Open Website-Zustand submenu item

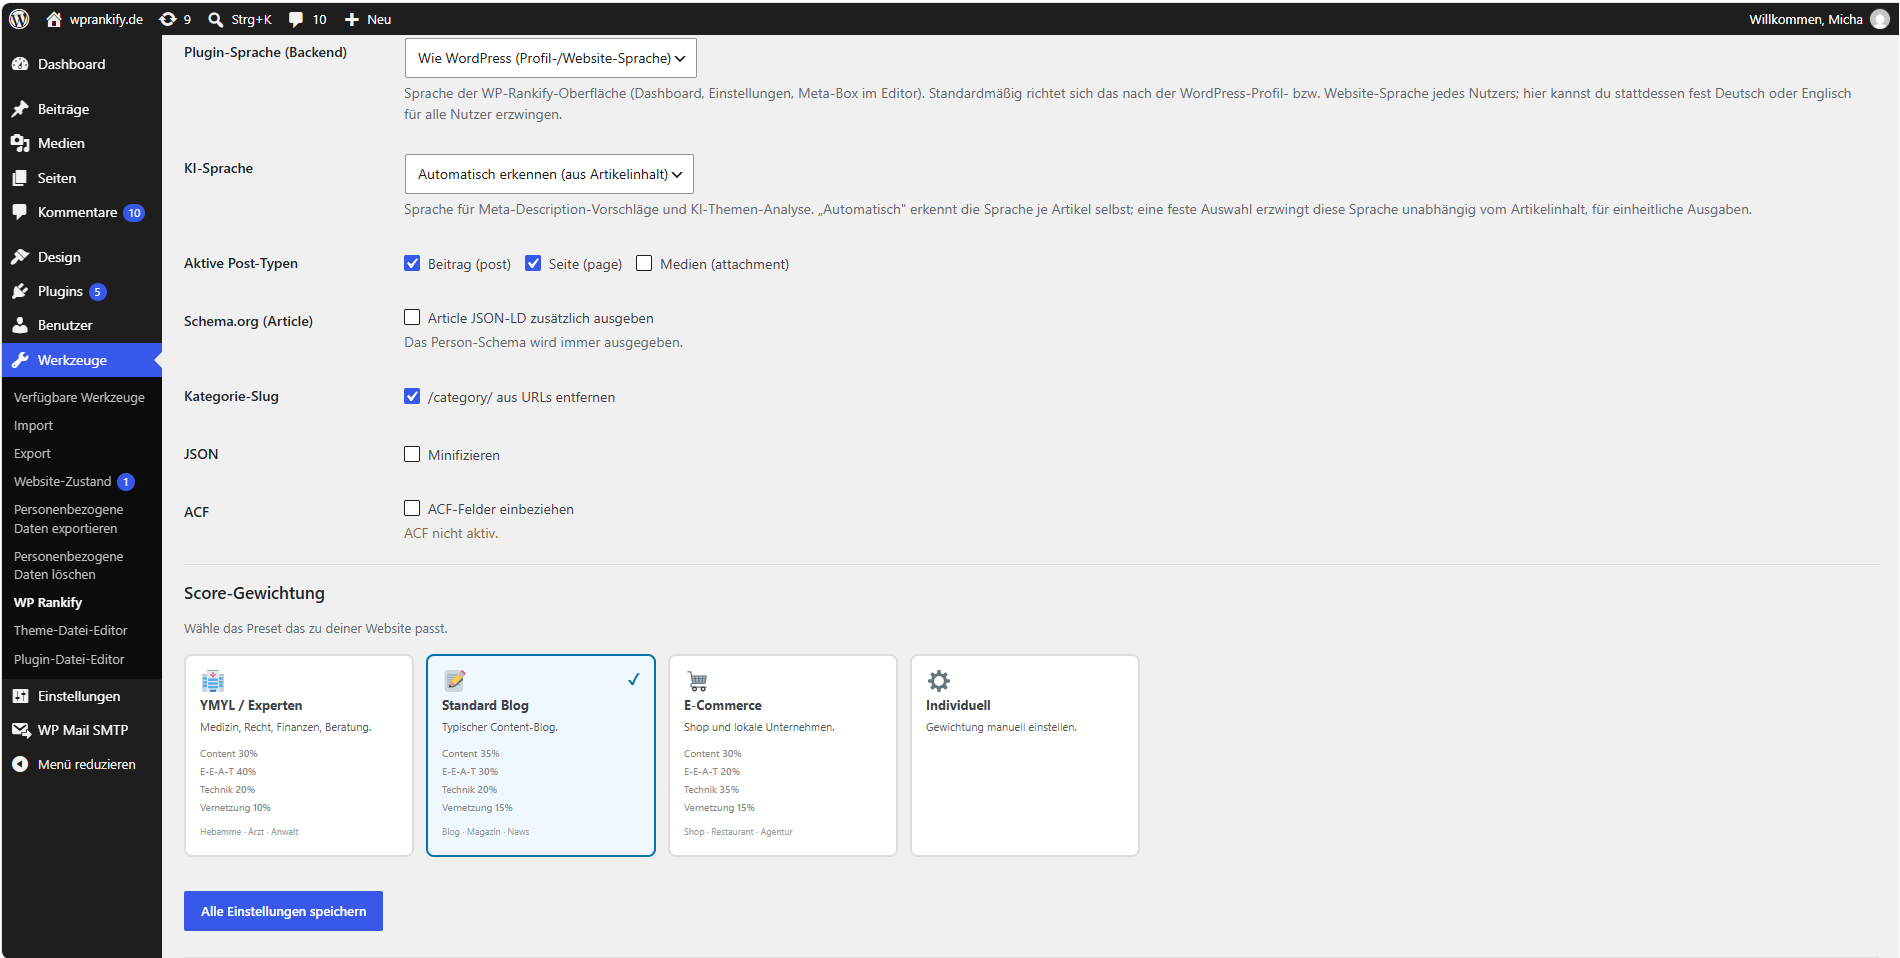tap(62, 481)
